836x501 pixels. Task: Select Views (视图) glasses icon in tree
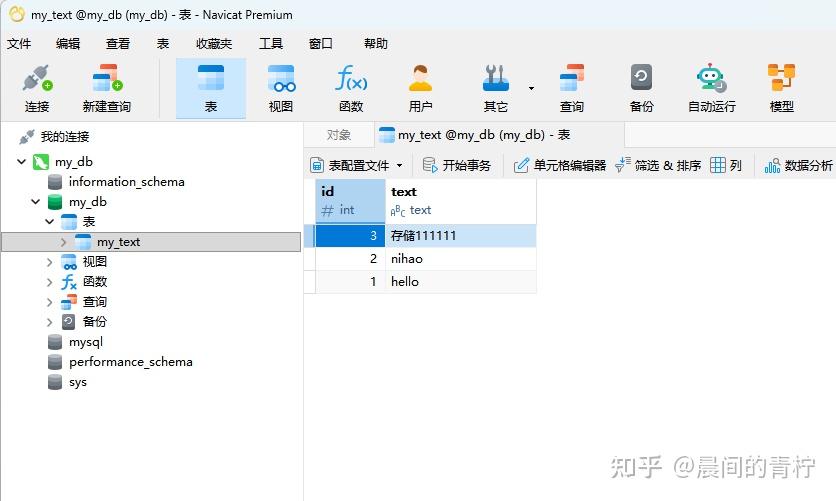(x=69, y=262)
